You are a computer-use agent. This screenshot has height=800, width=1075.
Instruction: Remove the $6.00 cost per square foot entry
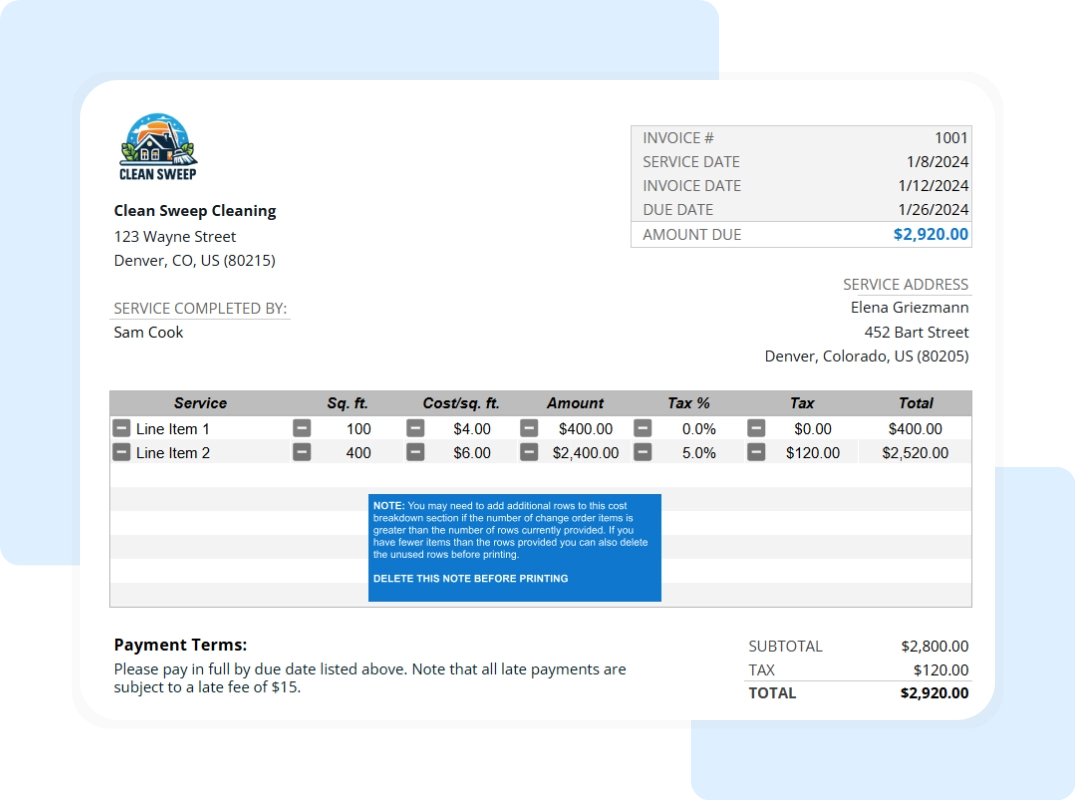[414, 452]
